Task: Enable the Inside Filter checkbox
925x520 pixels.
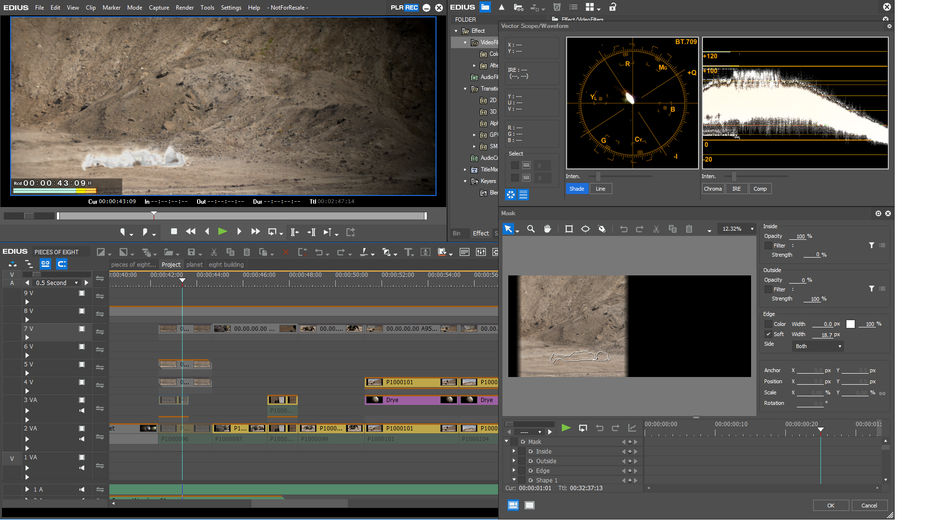Action: coord(768,245)
